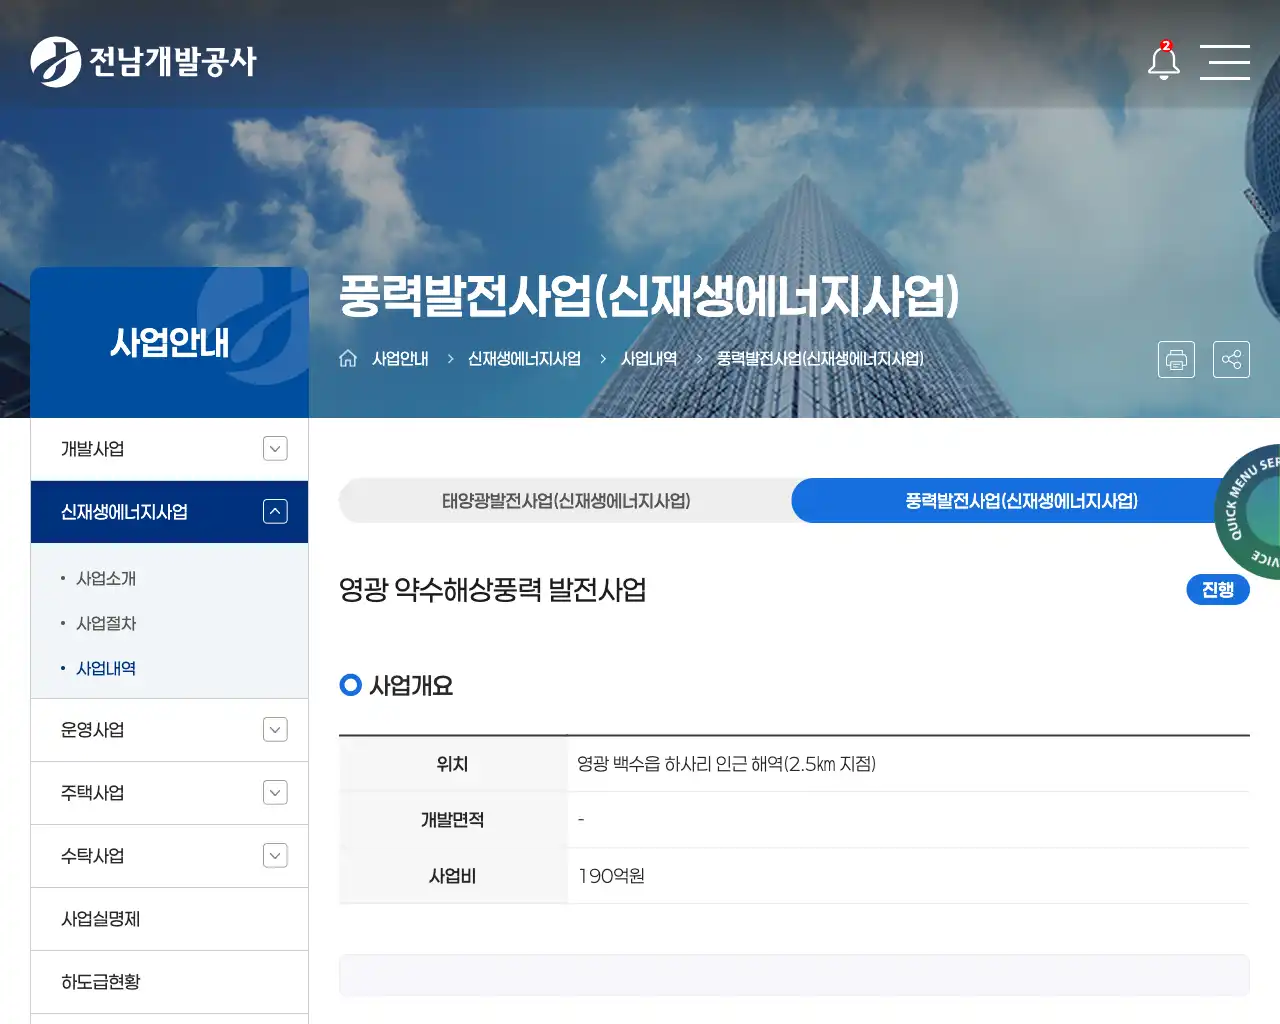The width and height of the screenshot is (1280, 1024).
Task: Switch to 태양광발전사업 tab
Action: tap(566, 501)
